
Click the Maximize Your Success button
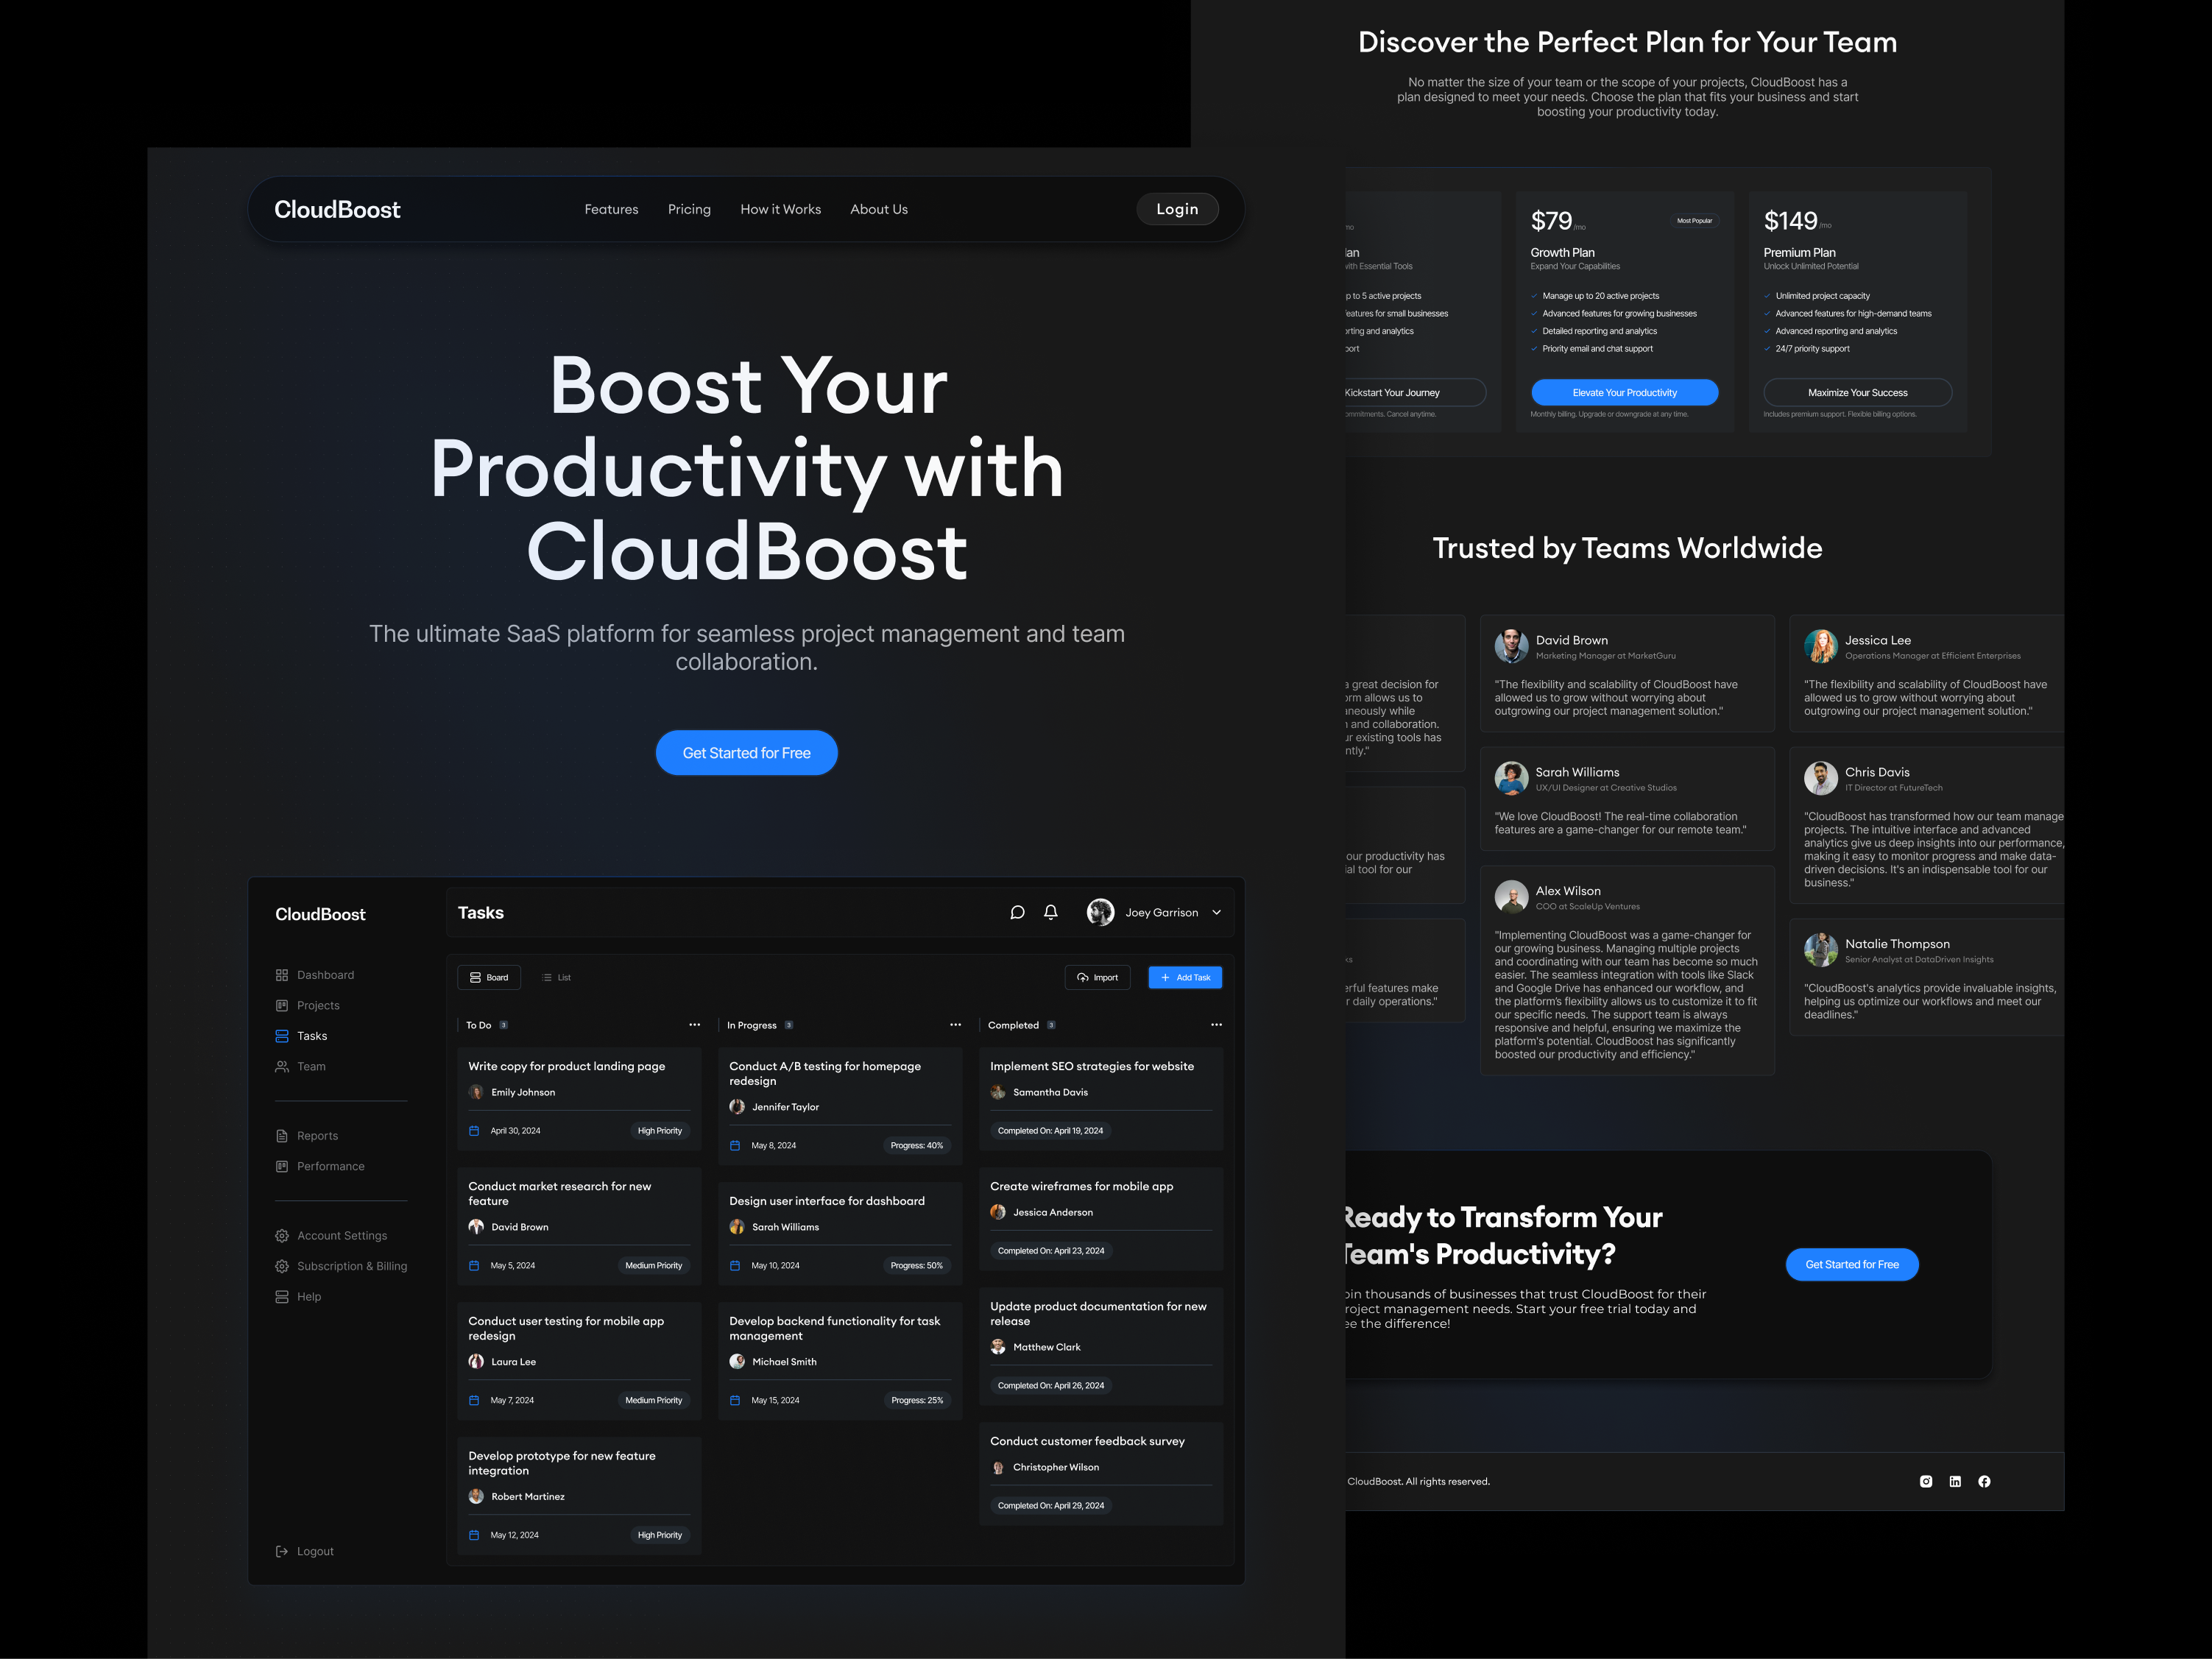point(1858,393)
